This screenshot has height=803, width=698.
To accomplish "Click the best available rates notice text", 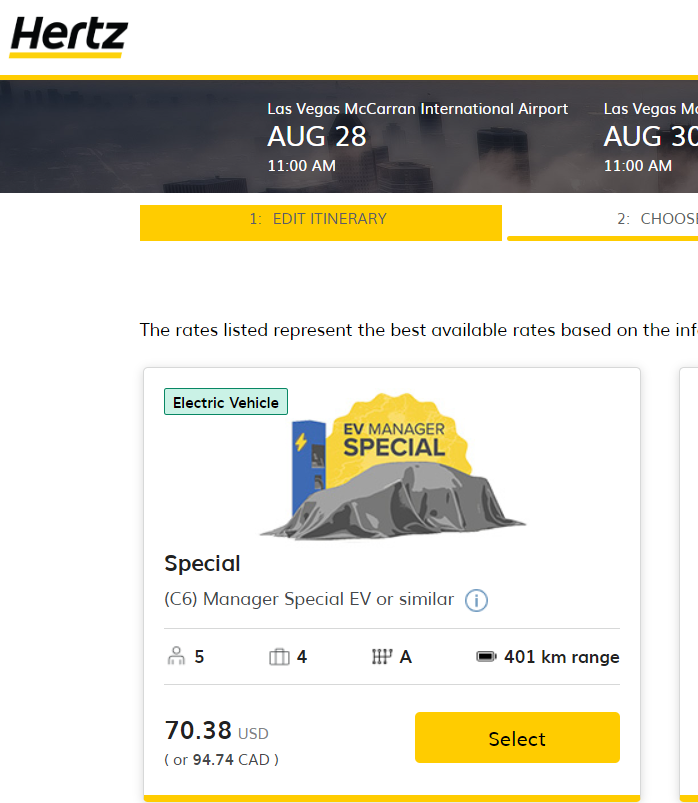I will click(418, 330).
